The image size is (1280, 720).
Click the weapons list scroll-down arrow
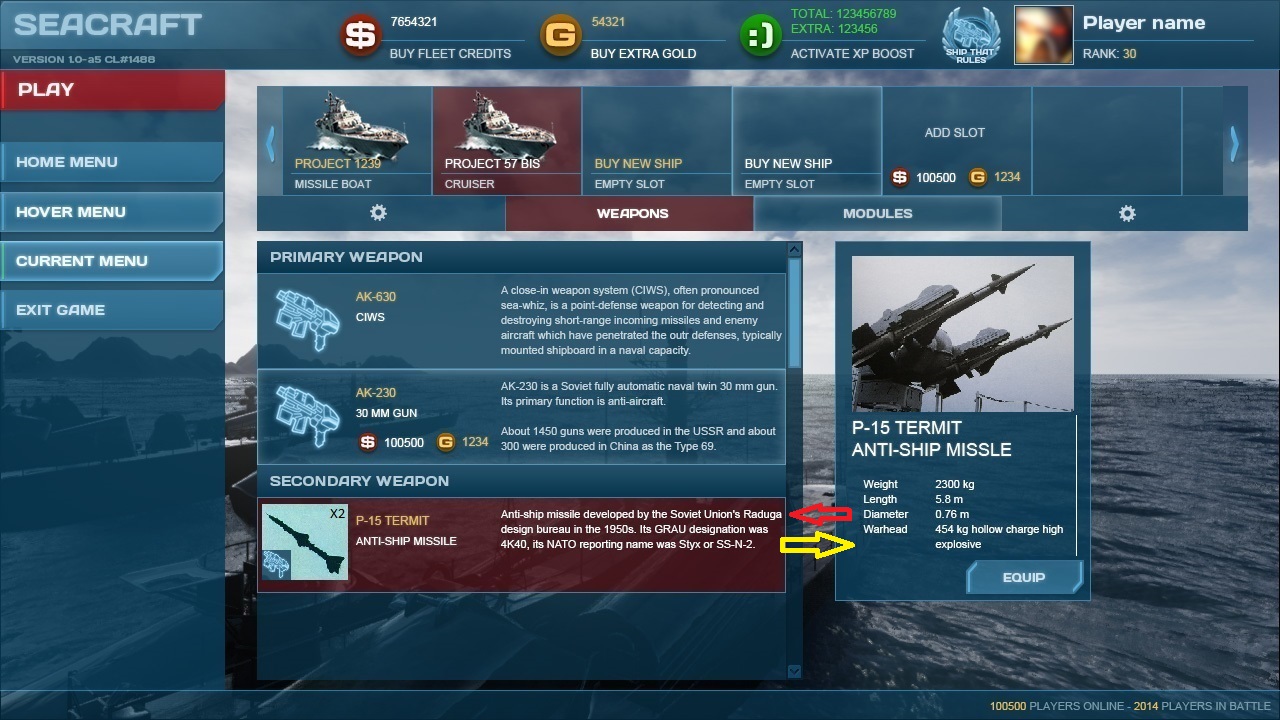[794, 671]
